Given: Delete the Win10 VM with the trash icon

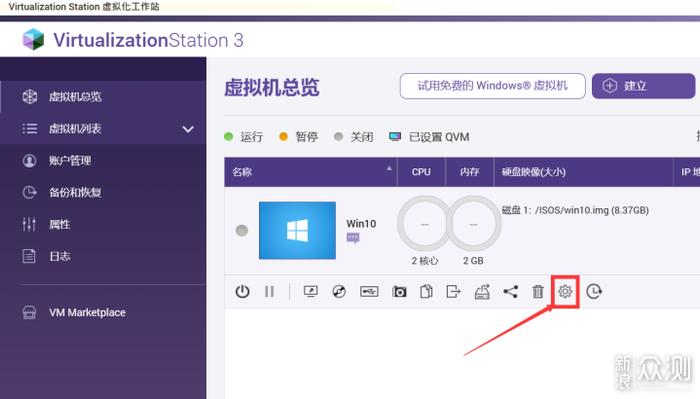Looking at the screenshot, I should 538,291.
